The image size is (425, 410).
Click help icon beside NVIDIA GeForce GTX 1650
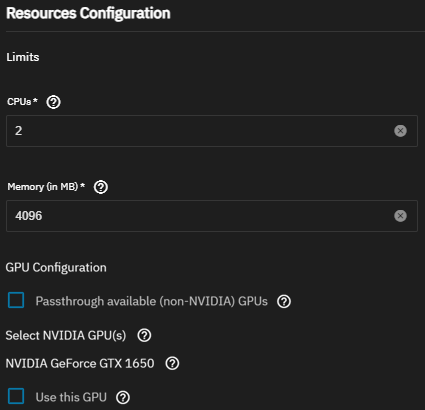pyautogui.click(x=172, y=363)
